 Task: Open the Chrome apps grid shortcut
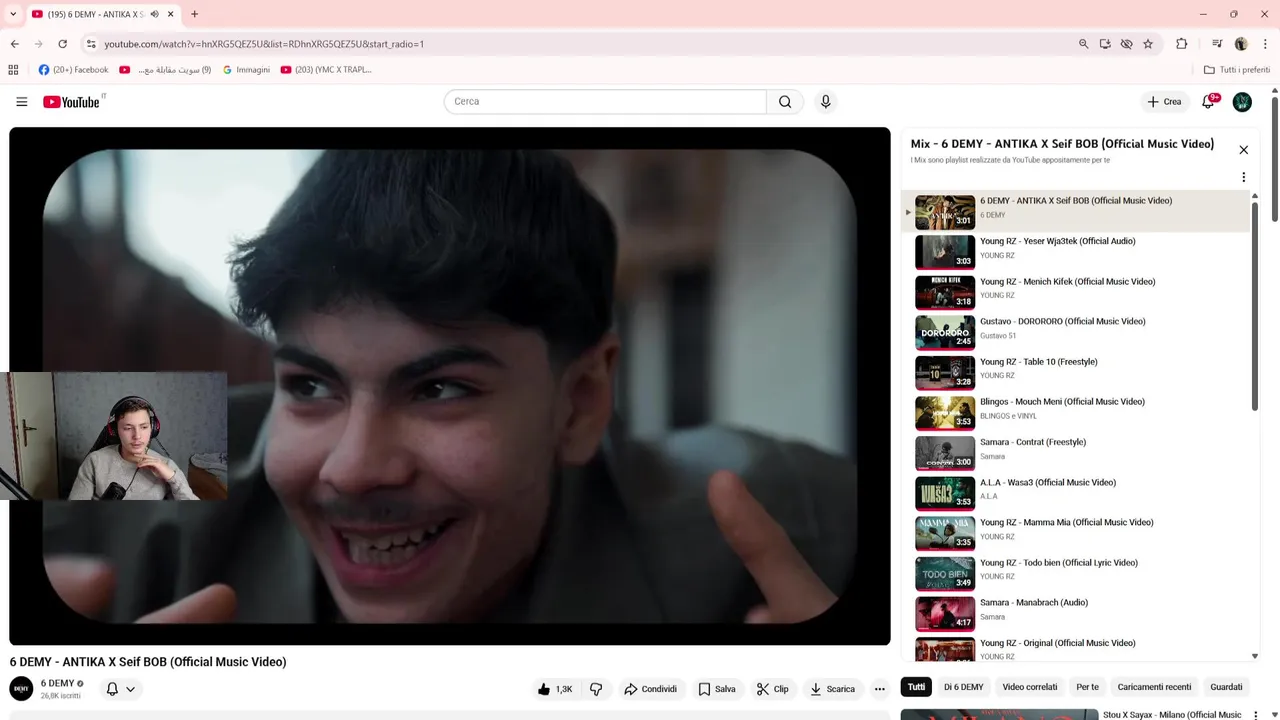coord(13,70)
